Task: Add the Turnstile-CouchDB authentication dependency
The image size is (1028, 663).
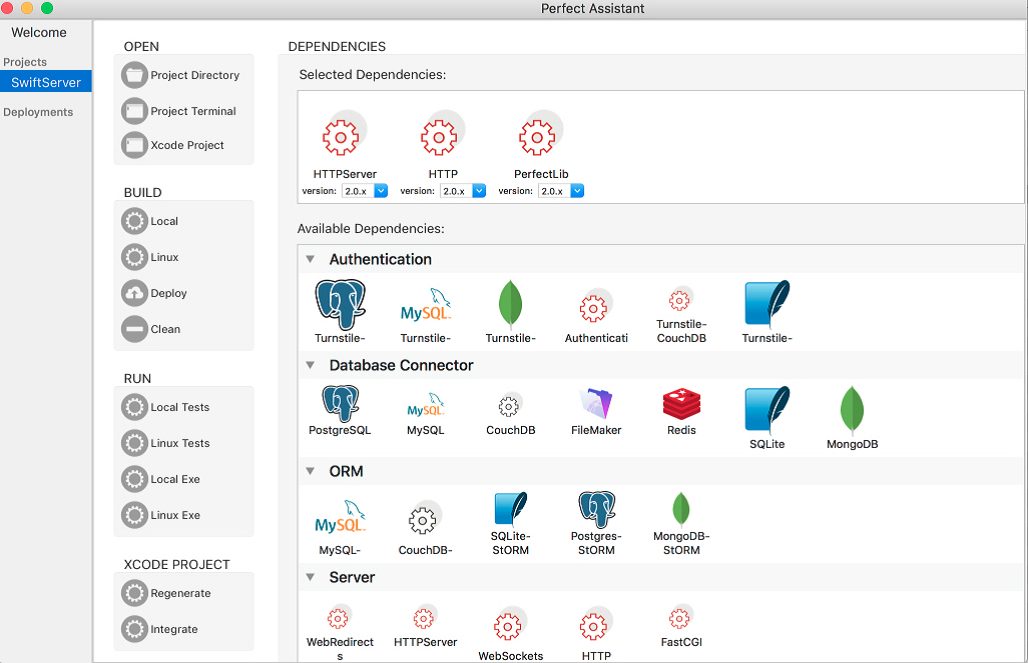Action: click(681, 316)
